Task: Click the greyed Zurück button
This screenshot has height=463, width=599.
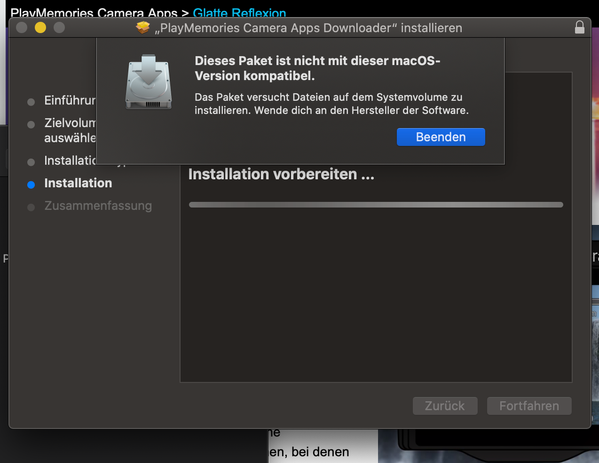Action: (445, 406)
